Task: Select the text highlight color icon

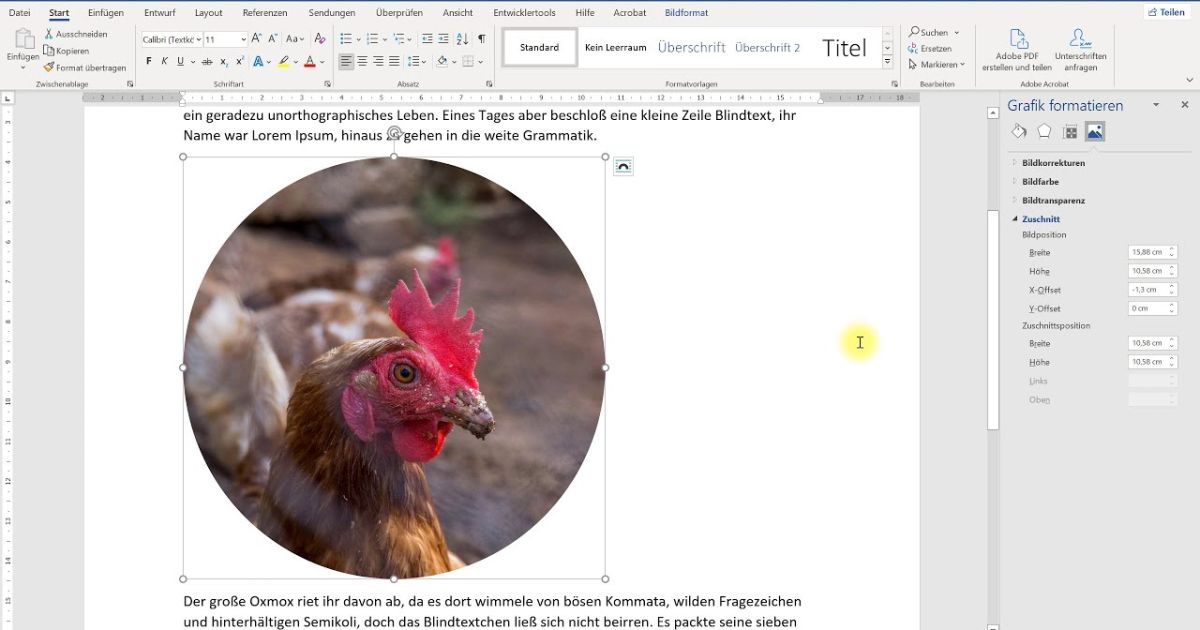Action: point(284,61)
